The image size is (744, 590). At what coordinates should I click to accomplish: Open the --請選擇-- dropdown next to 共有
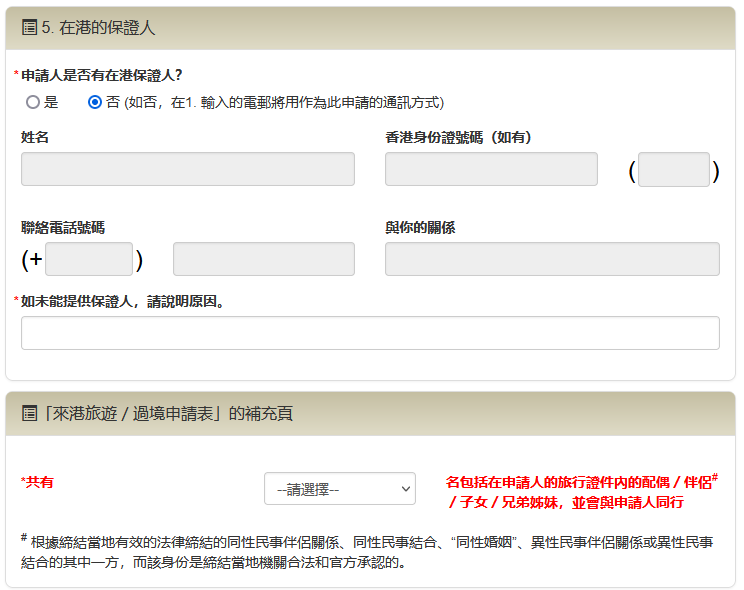(340, 489)
